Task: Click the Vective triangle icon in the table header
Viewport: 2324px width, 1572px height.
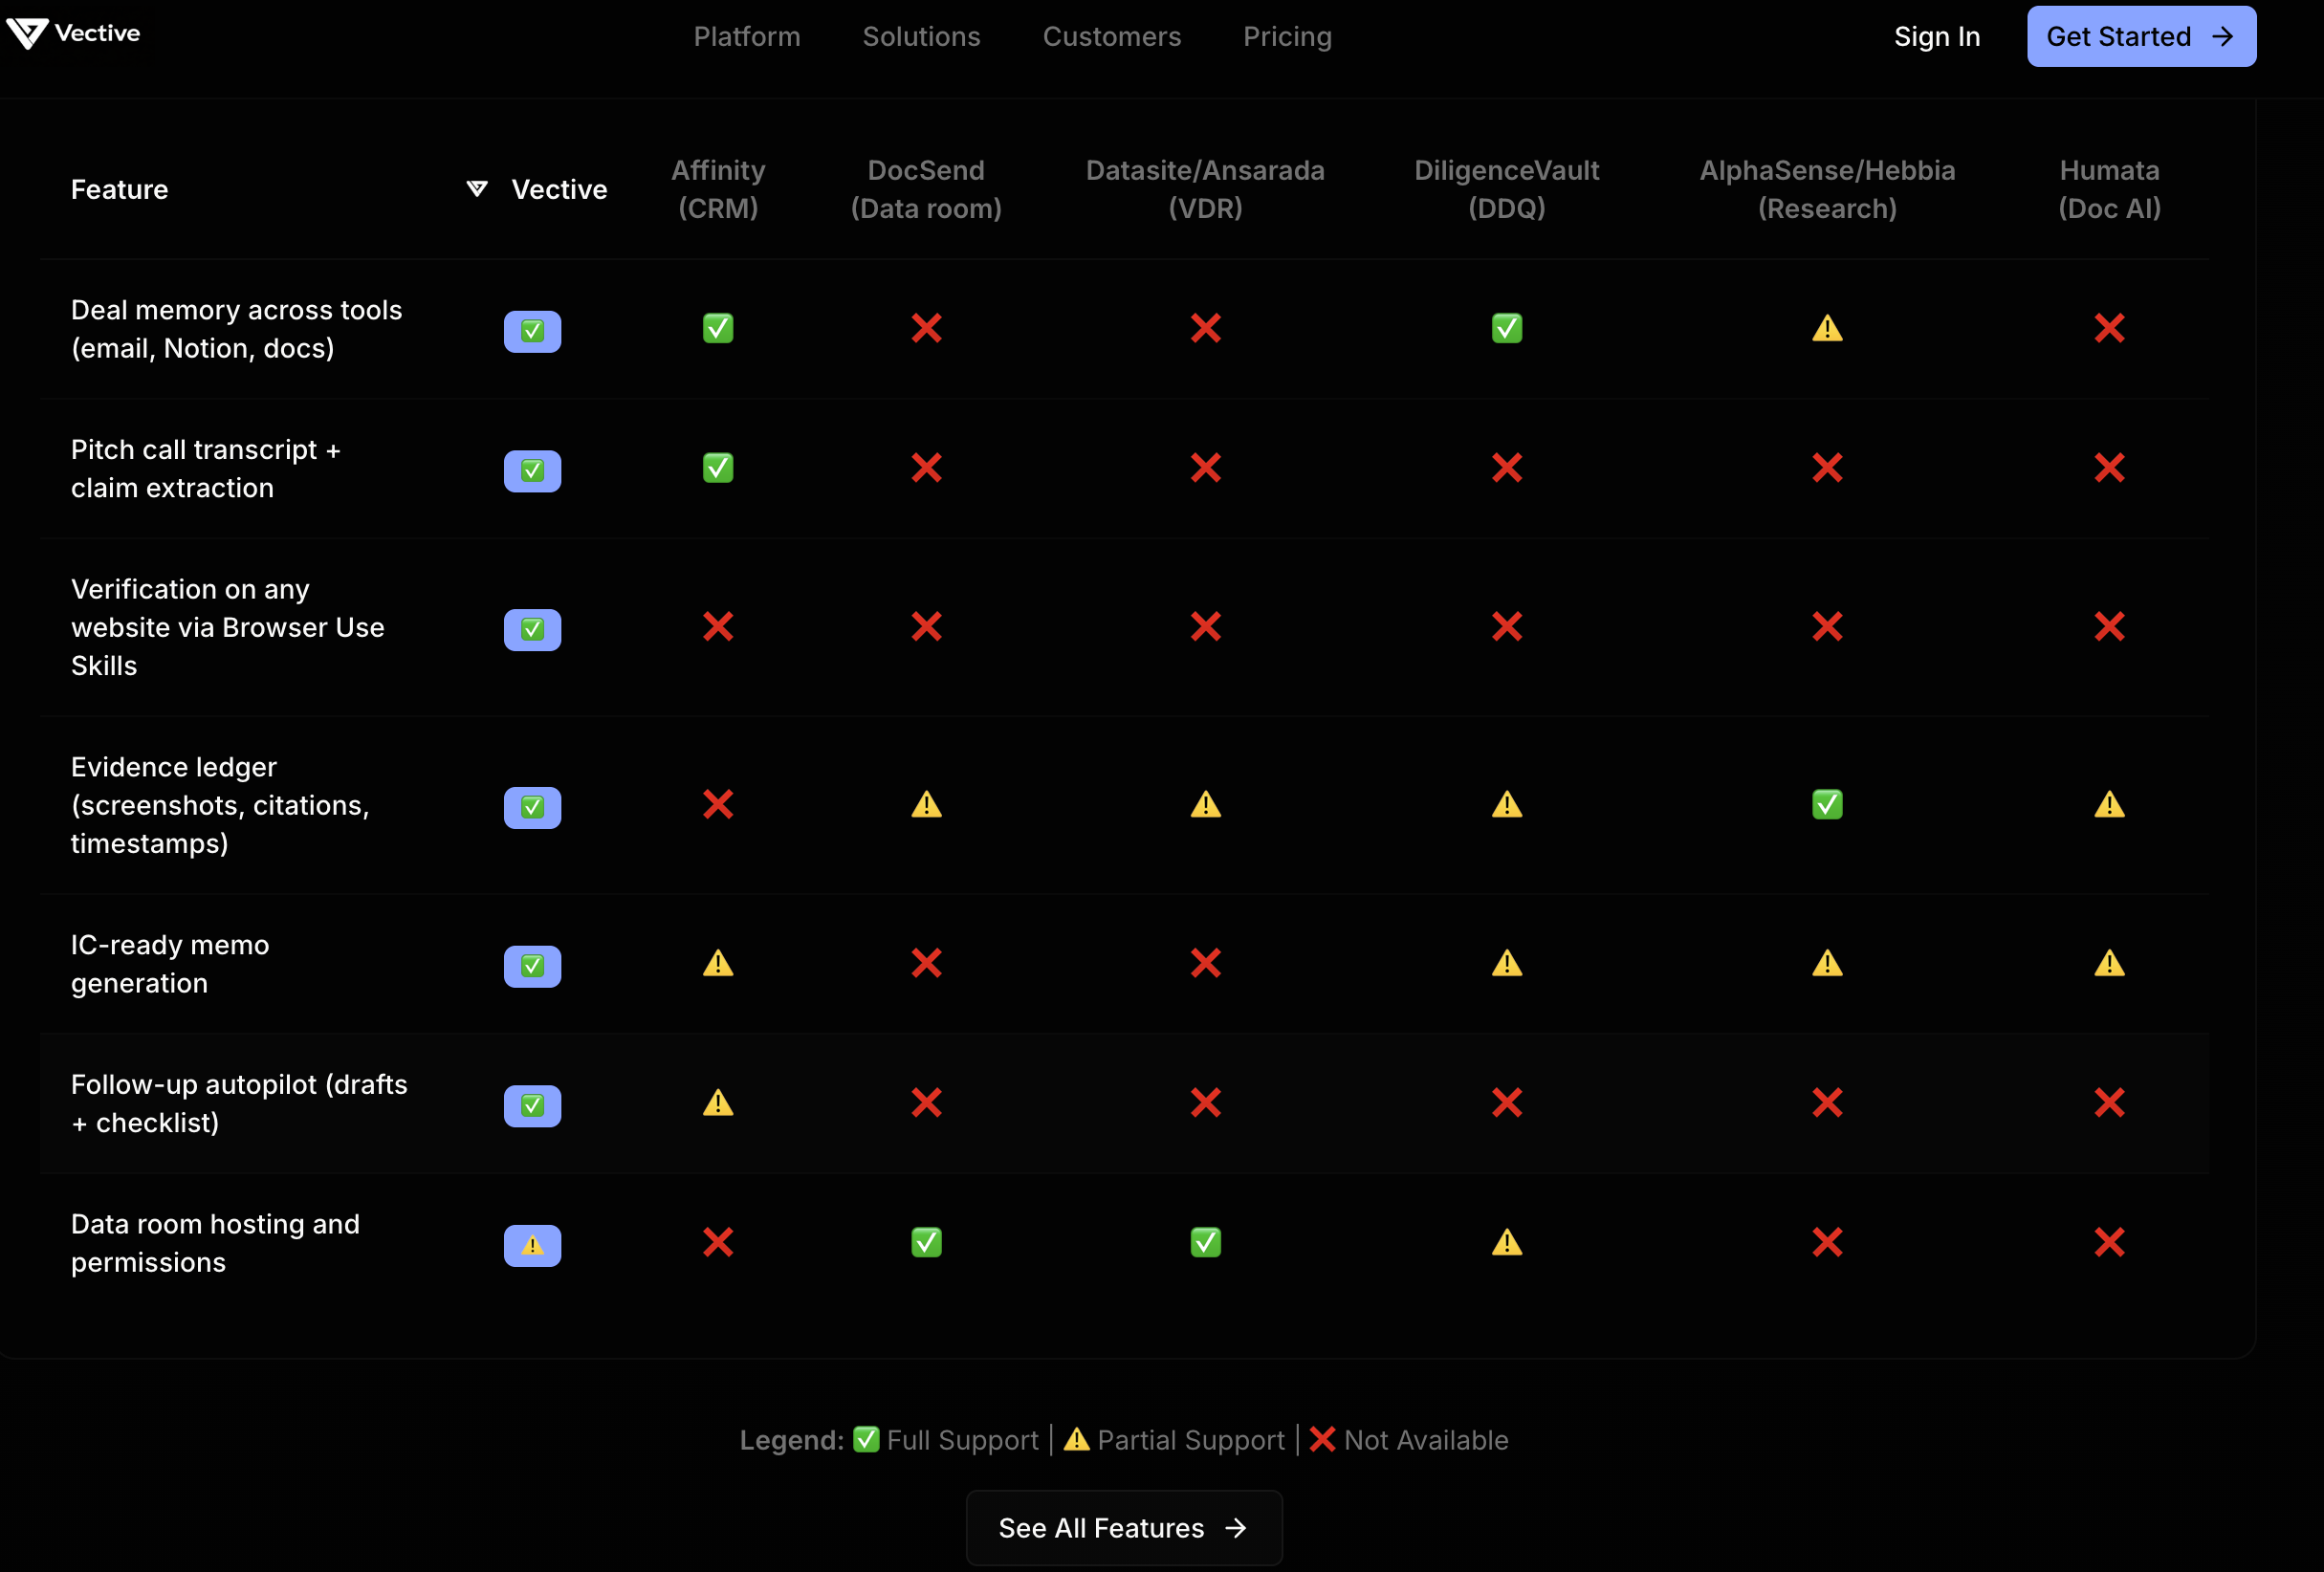Action: [477, 189]
